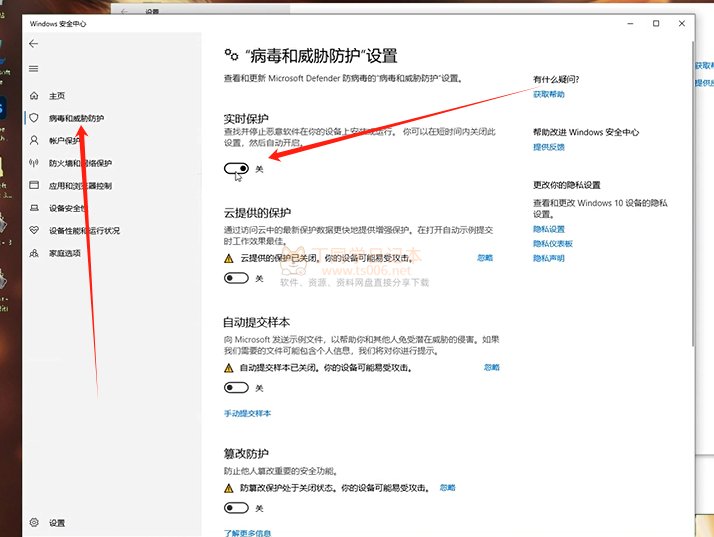
Task: Open 设置 at the sidebar bottom
Action: (57, 523)
